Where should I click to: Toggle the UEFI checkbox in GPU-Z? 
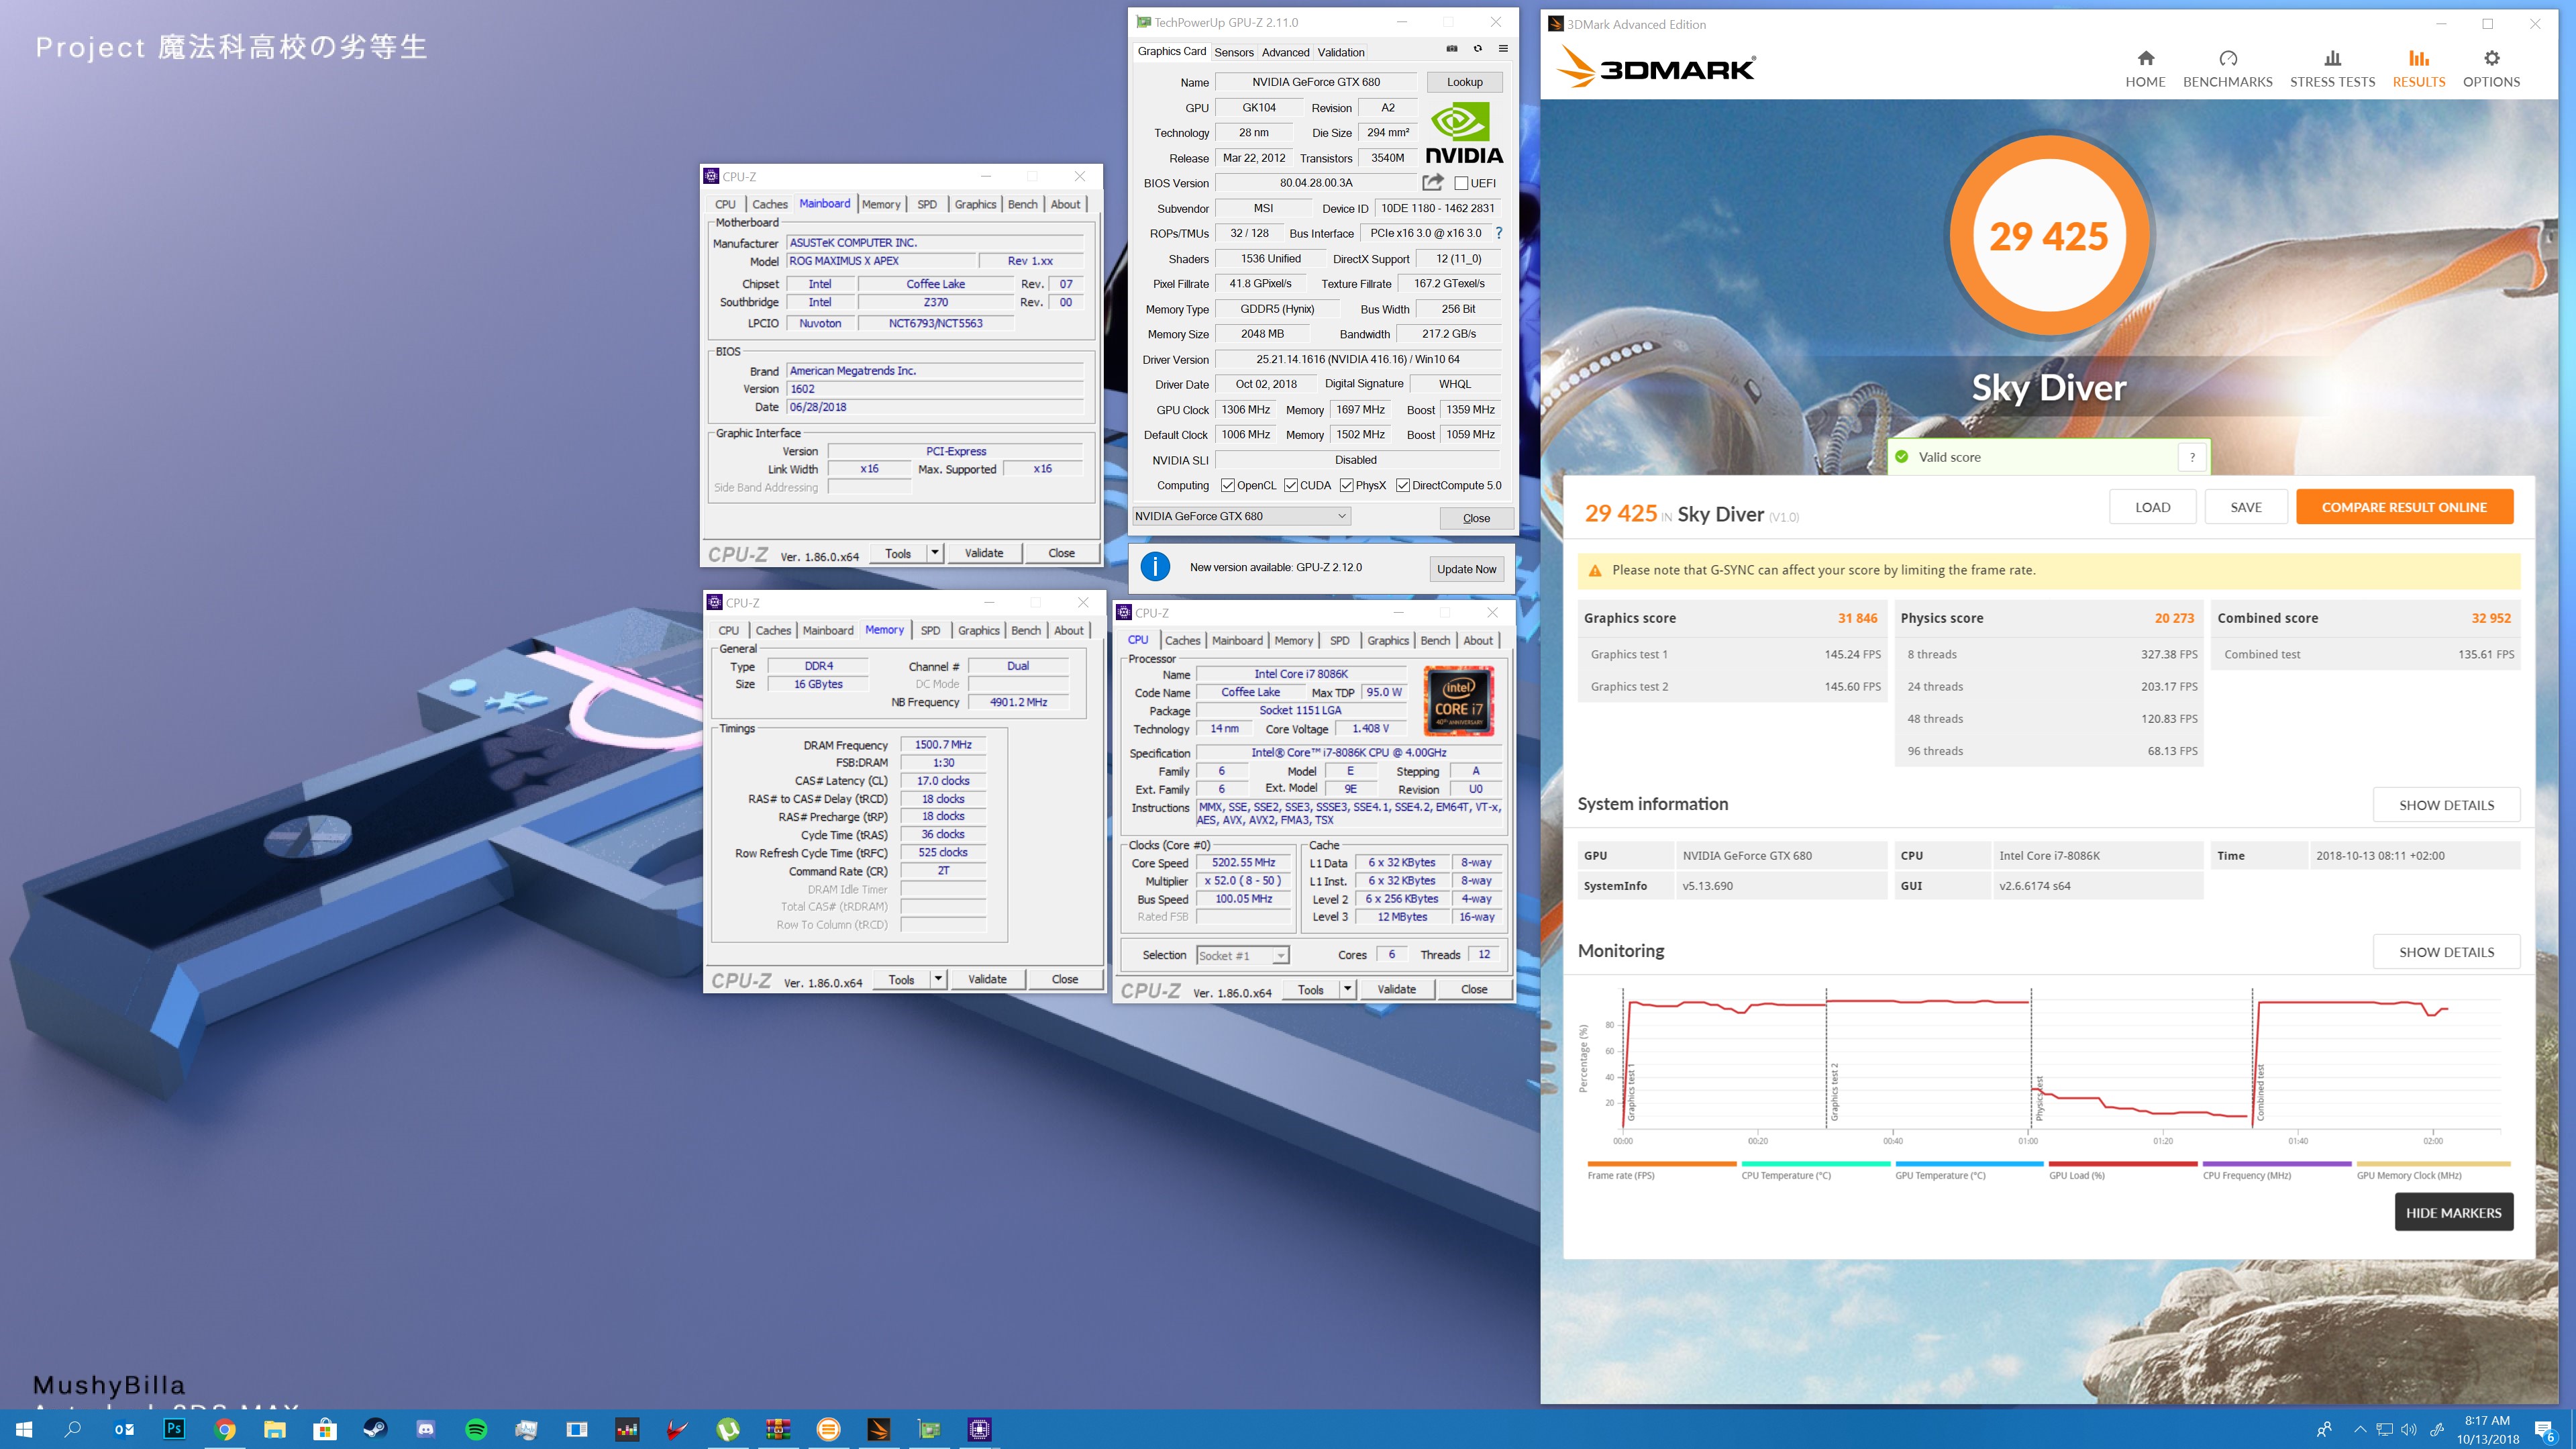(1461, 183)
